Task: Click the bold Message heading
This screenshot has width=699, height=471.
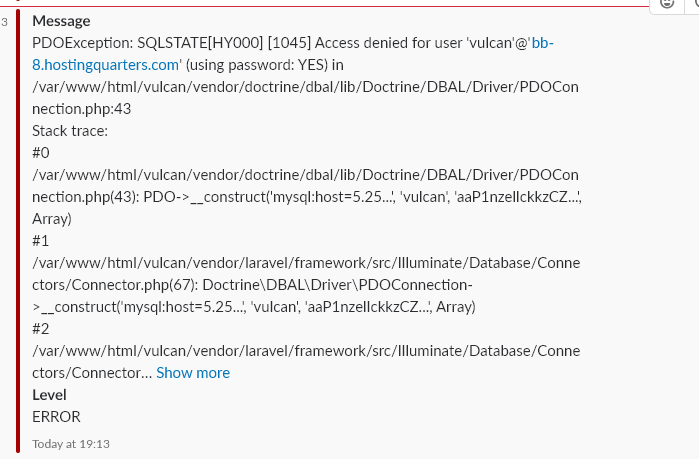Action: 61,21
